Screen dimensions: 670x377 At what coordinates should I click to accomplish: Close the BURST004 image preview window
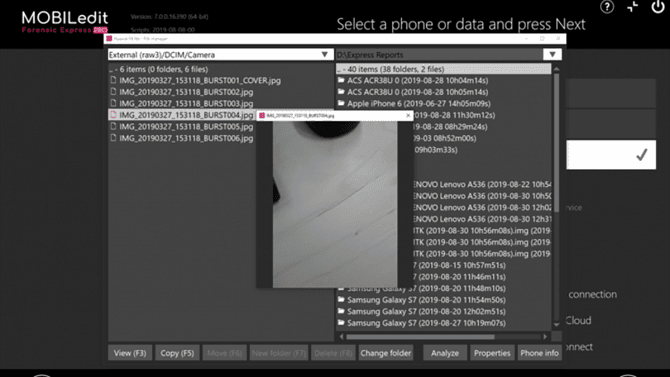coord(408,115)
